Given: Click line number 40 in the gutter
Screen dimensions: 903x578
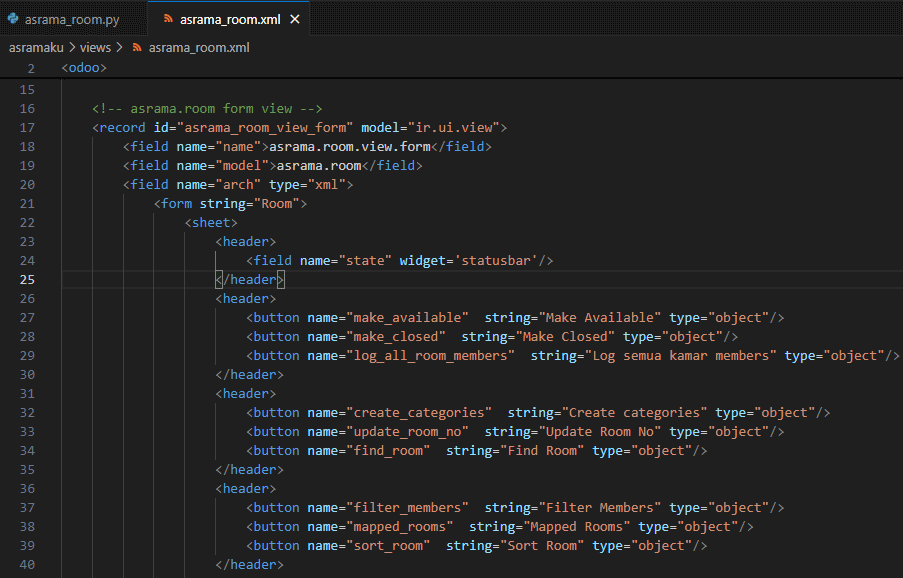Looking at the screenshot, I should point(27,565).
